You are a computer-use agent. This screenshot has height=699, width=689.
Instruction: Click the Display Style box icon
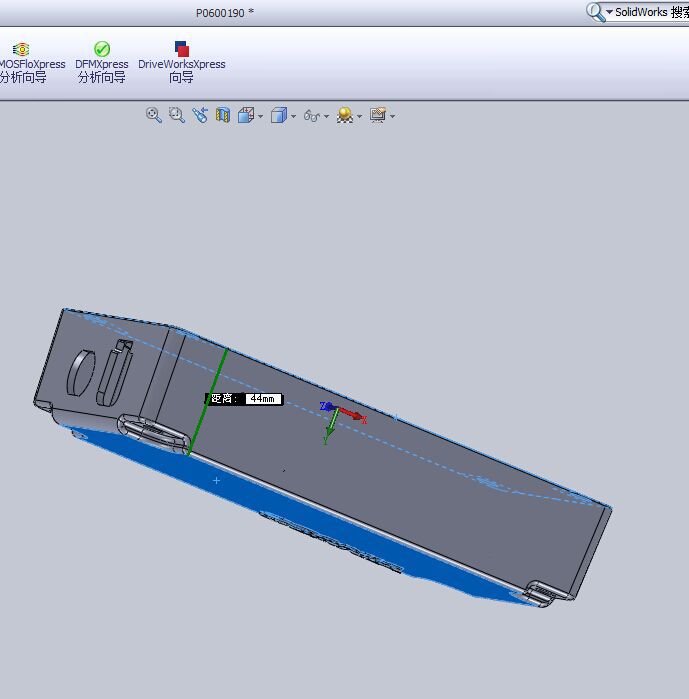279,115
